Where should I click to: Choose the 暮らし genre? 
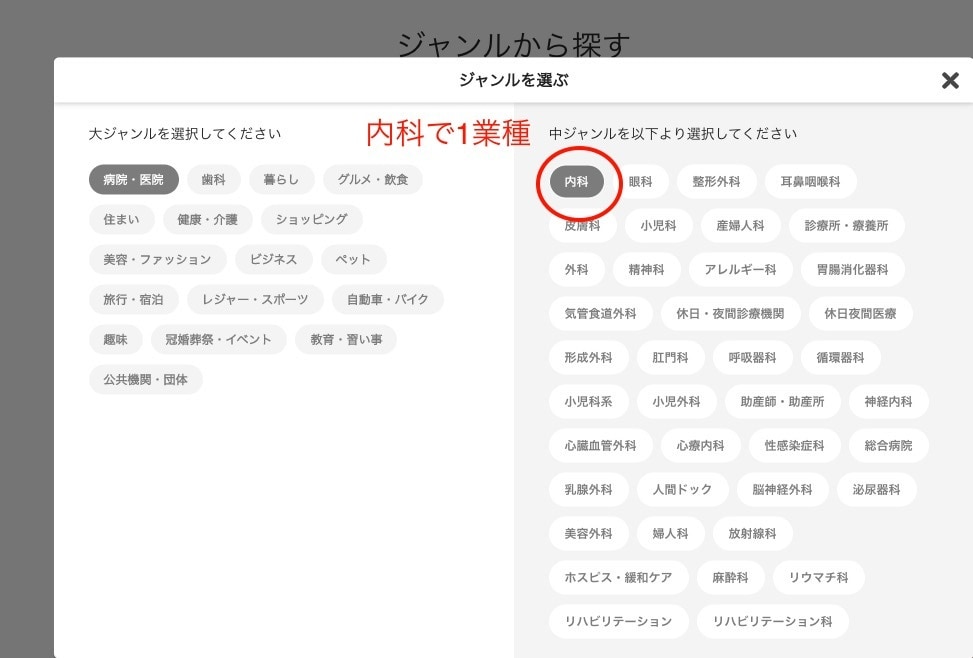pos(281,179)
